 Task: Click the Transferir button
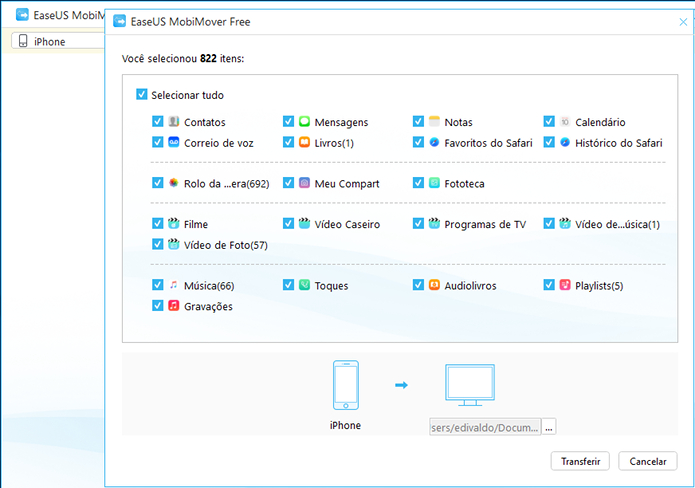pos(580,461)
